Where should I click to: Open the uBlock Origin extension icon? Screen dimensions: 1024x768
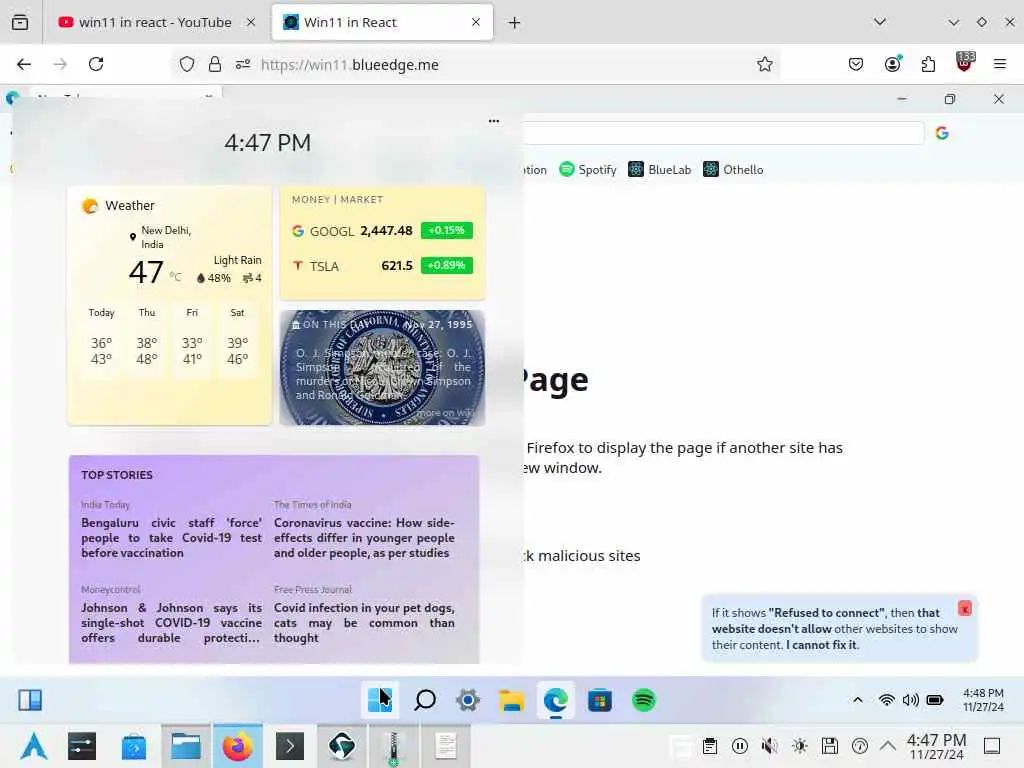point(965,62)
